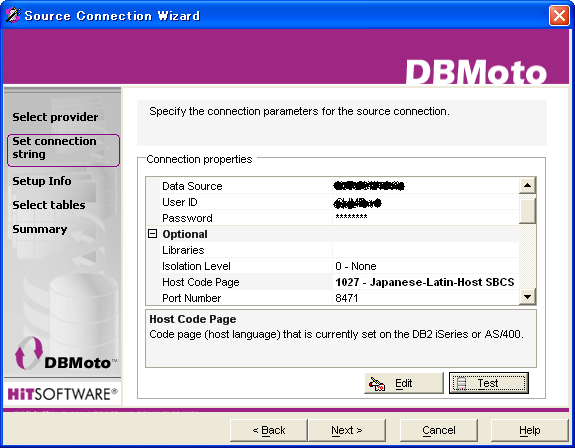Click the Test button server icon

pyautogui.click(x=461, y=383)
